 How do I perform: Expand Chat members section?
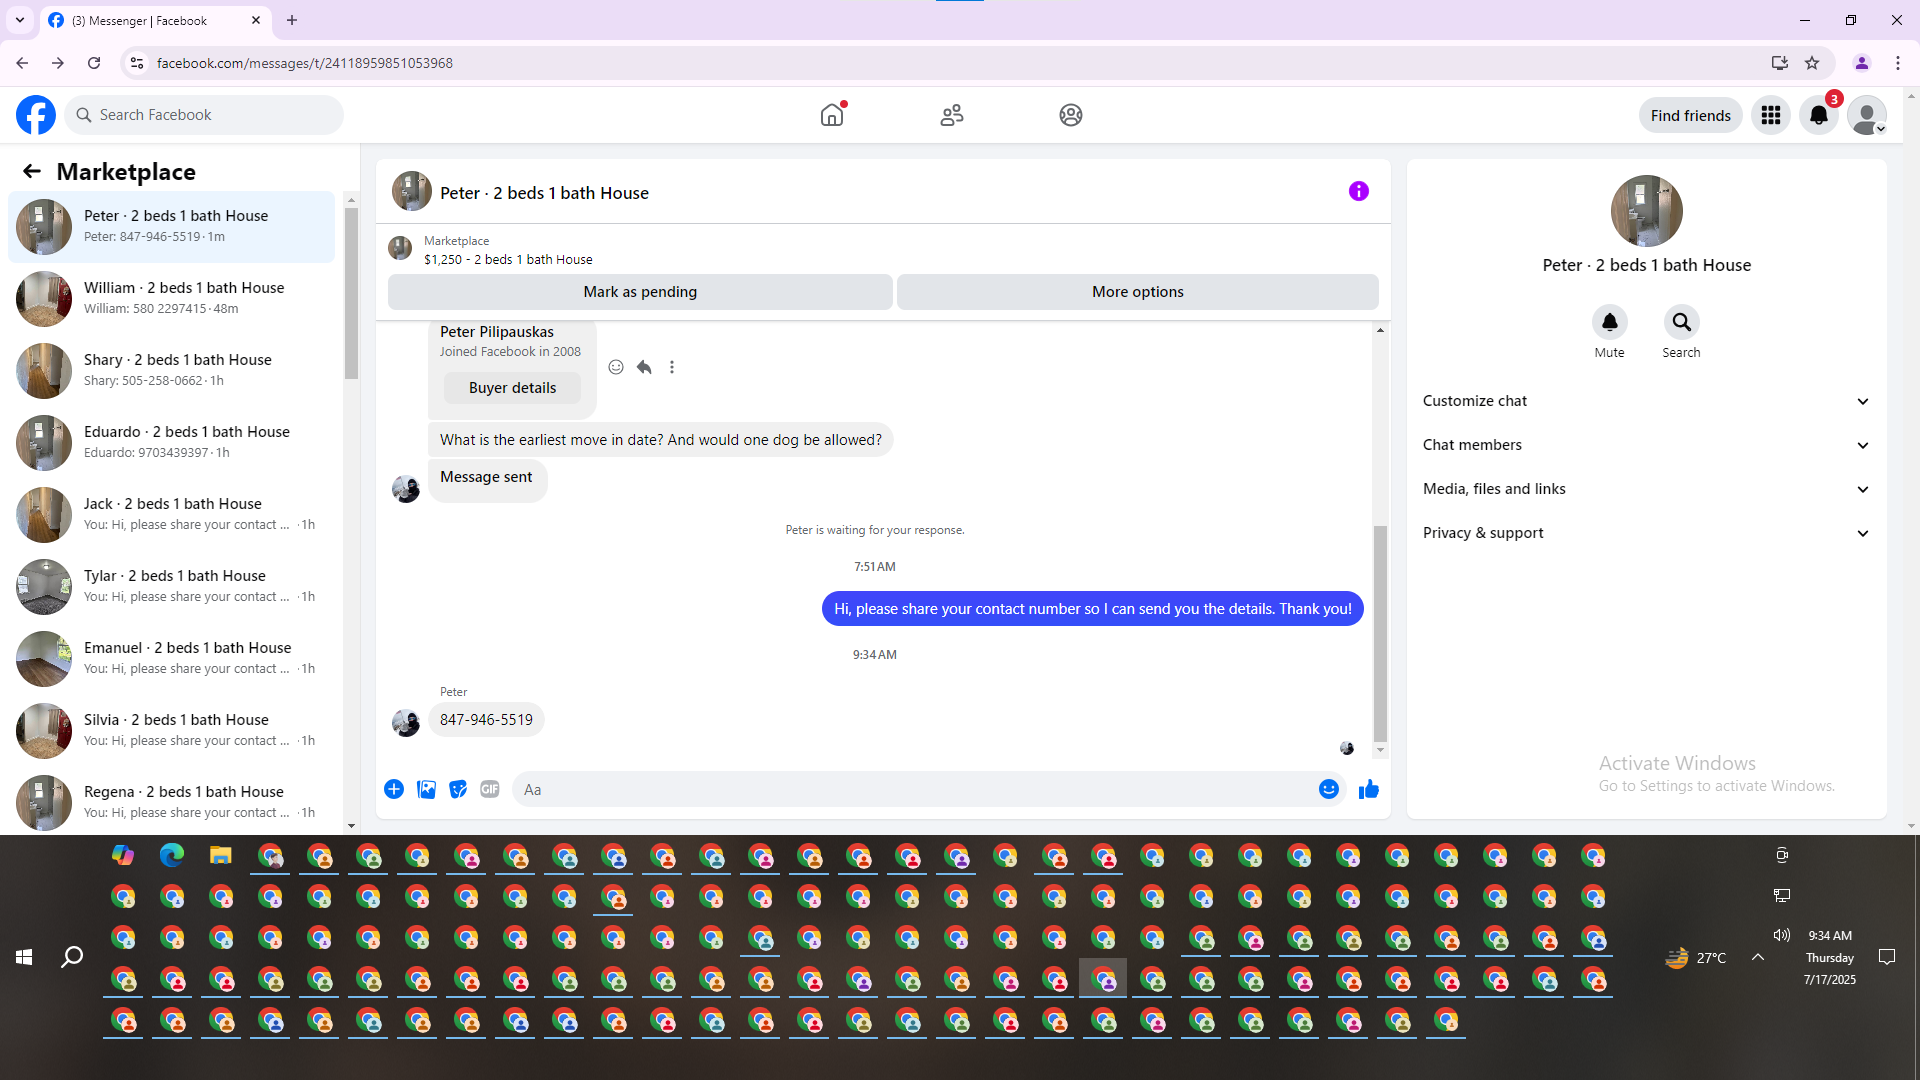pyautogui.click(x=1646, y=445)
